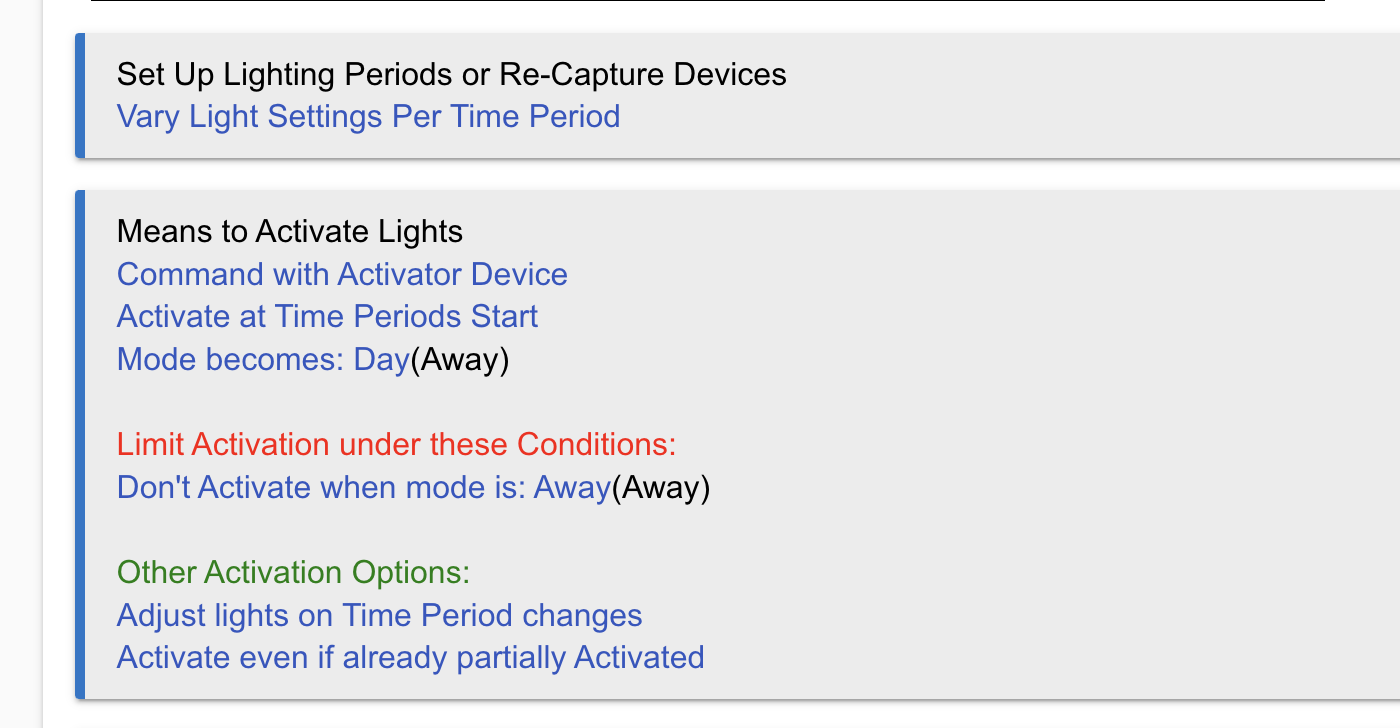The image size is (1400, 728).
Task: Click the Means to Activate Lights heading
Action: point(290,231)
